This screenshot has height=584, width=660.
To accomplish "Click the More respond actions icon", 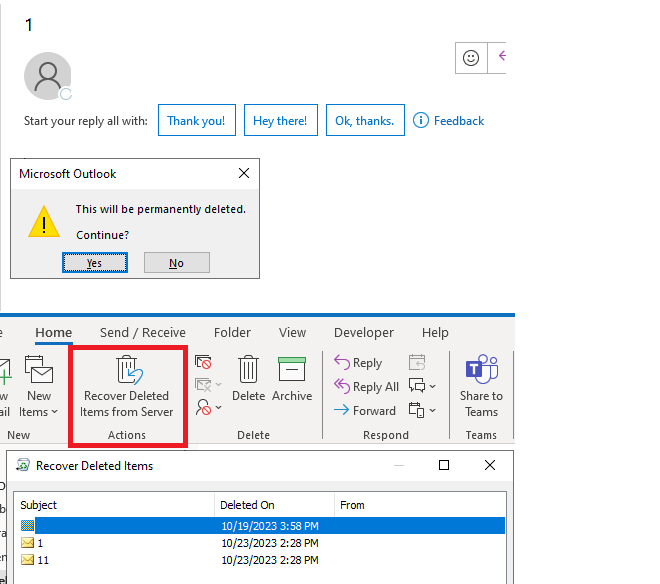I will point(417,410).
